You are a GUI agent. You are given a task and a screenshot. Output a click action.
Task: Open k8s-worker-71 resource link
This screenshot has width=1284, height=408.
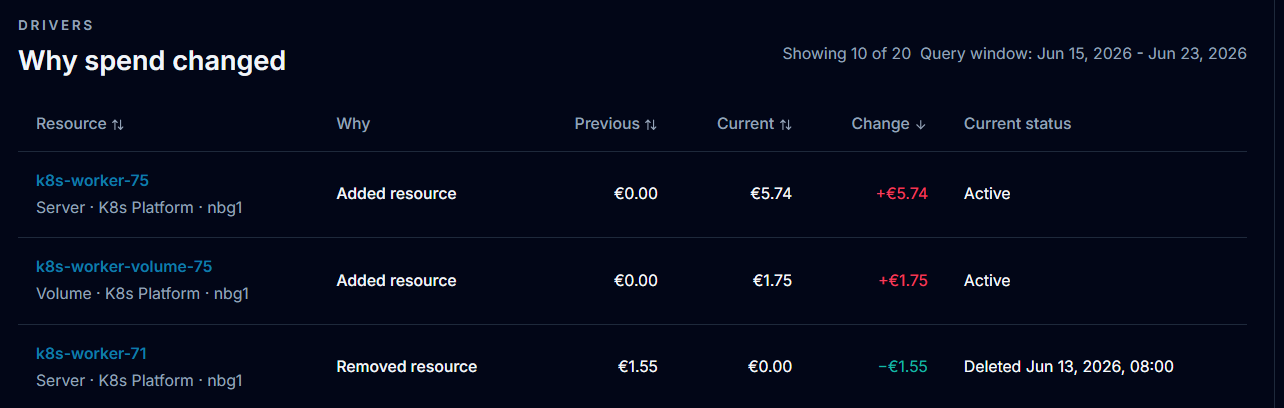pos(92,353)
